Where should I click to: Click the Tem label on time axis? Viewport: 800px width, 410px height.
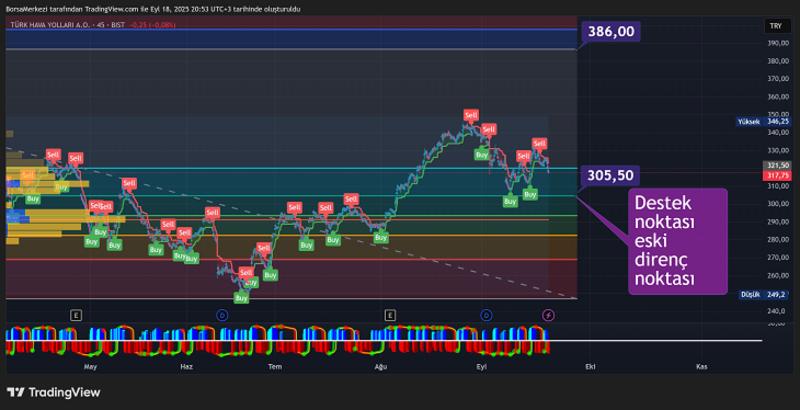point(275,367)
